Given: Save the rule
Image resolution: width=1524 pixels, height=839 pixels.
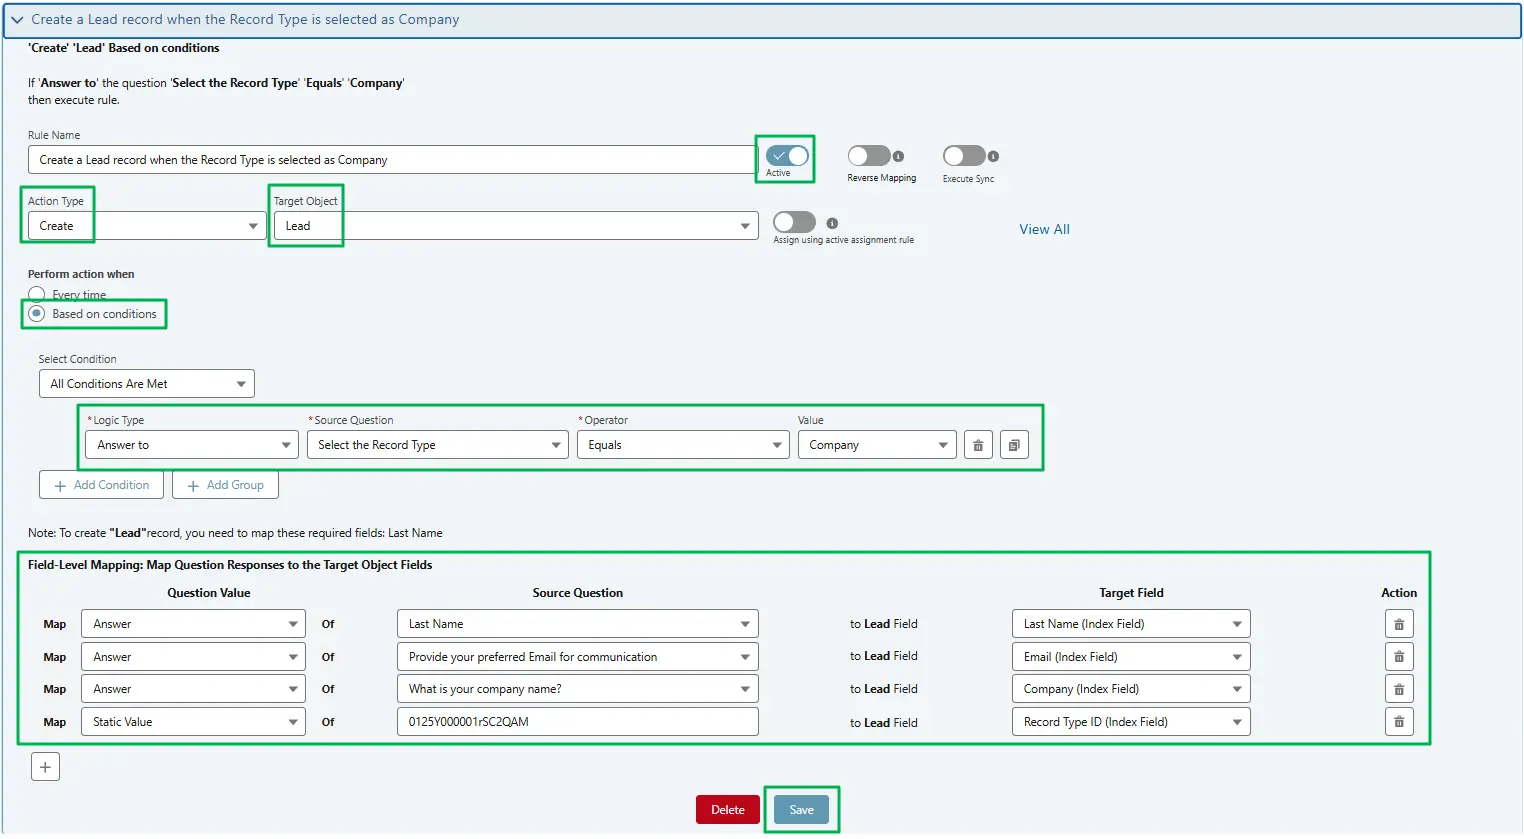Looking at the screenshot, I should click(800, 809).
